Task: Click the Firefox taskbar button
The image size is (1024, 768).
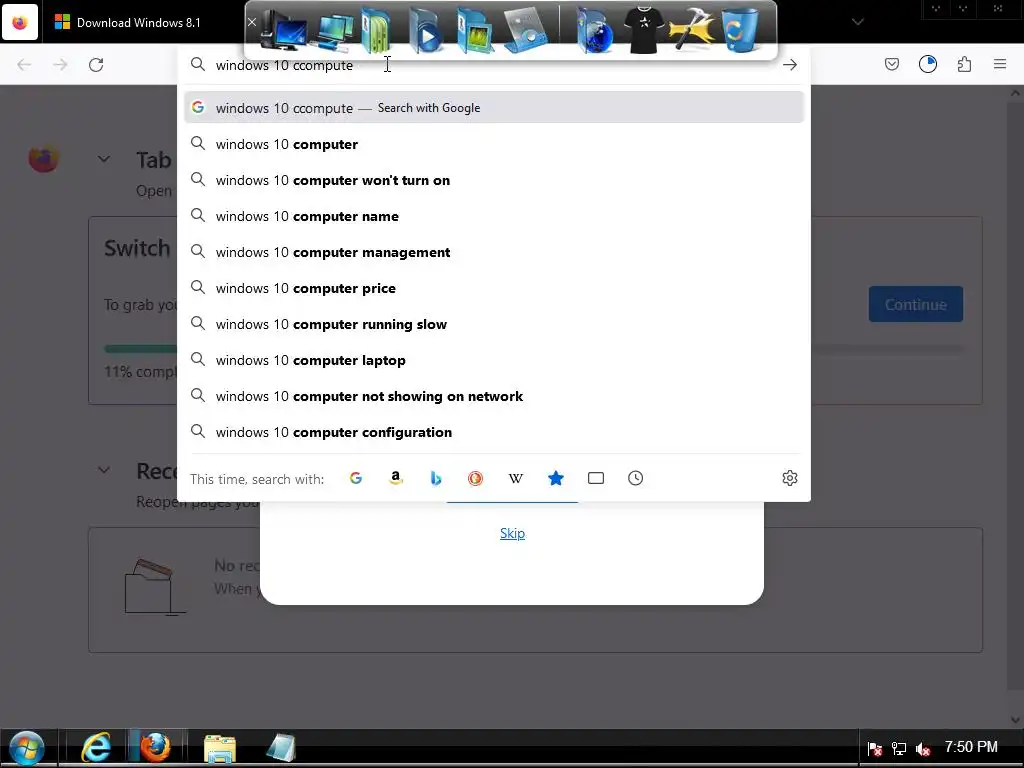Action: pyautogui.click(x=155, y=748)
